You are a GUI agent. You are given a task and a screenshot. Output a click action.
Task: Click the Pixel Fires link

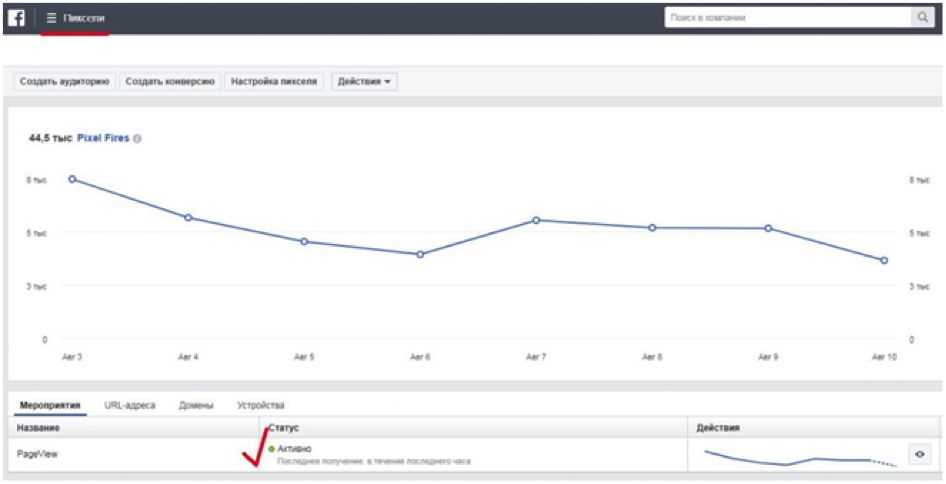(x=103, y=138)
